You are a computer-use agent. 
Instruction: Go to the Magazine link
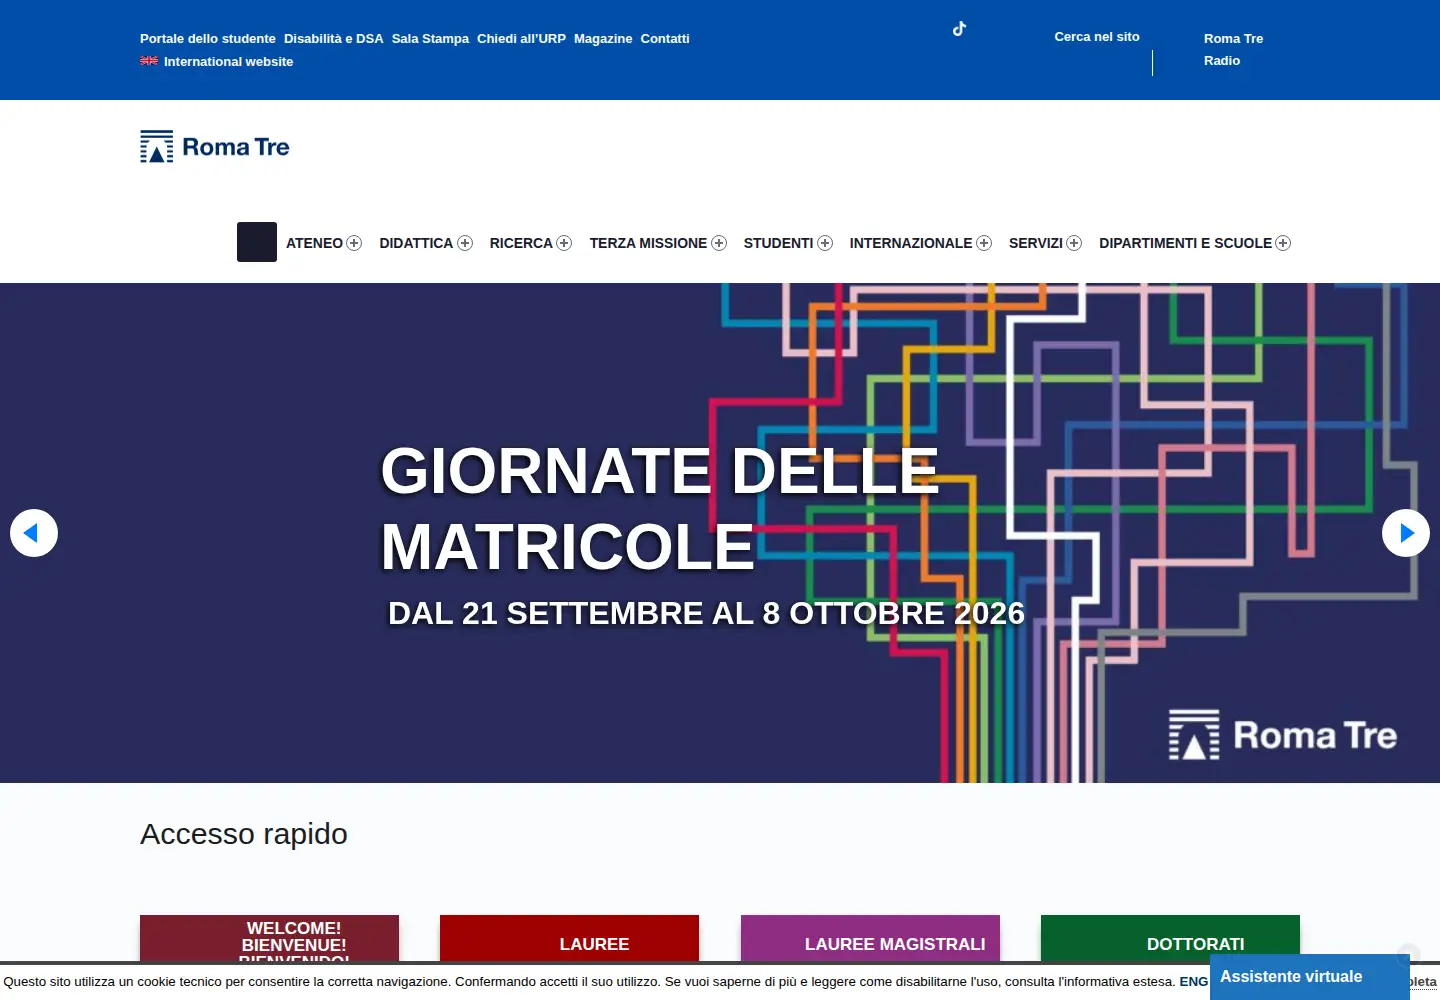click(603, 39)
